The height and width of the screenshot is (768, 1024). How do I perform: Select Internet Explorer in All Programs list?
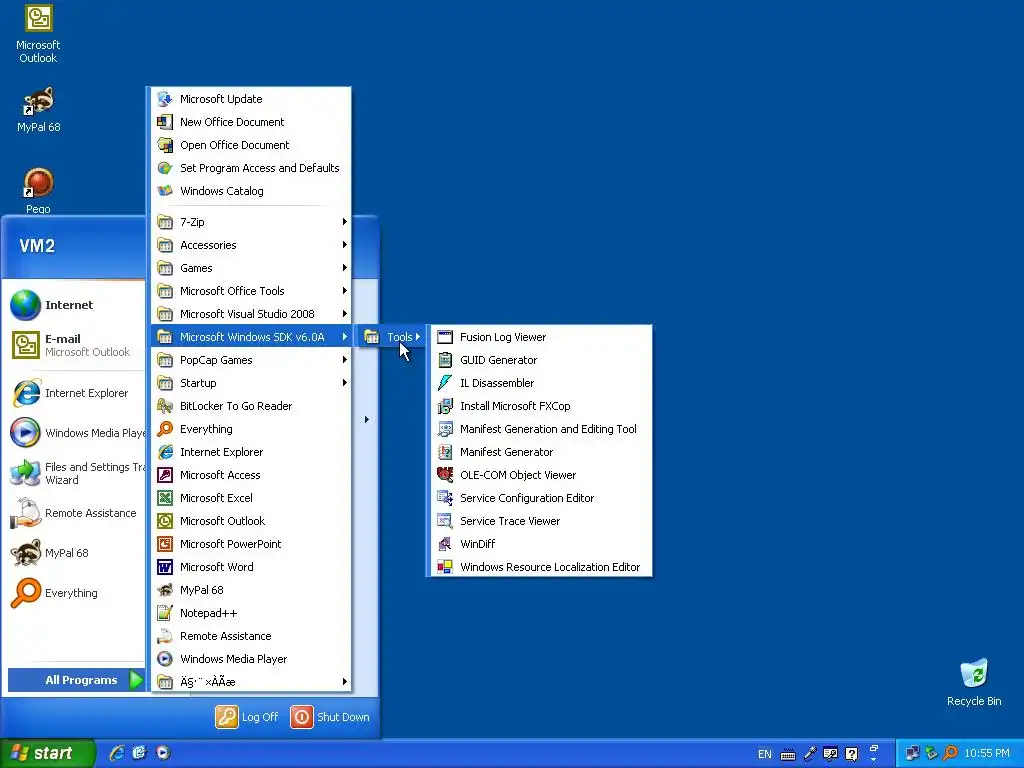251,452
